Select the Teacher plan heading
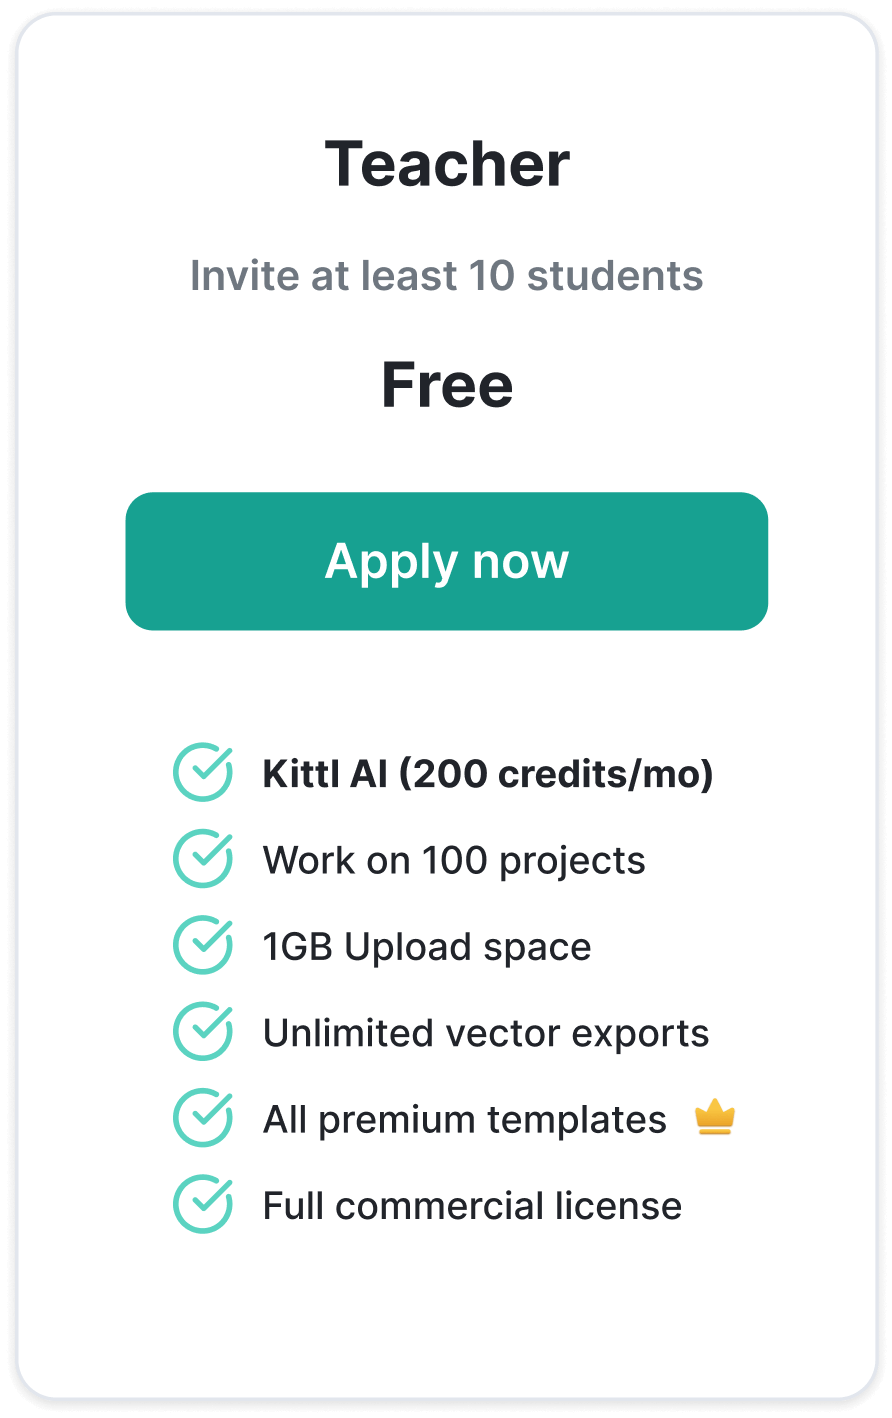 [x=447, y=164]
